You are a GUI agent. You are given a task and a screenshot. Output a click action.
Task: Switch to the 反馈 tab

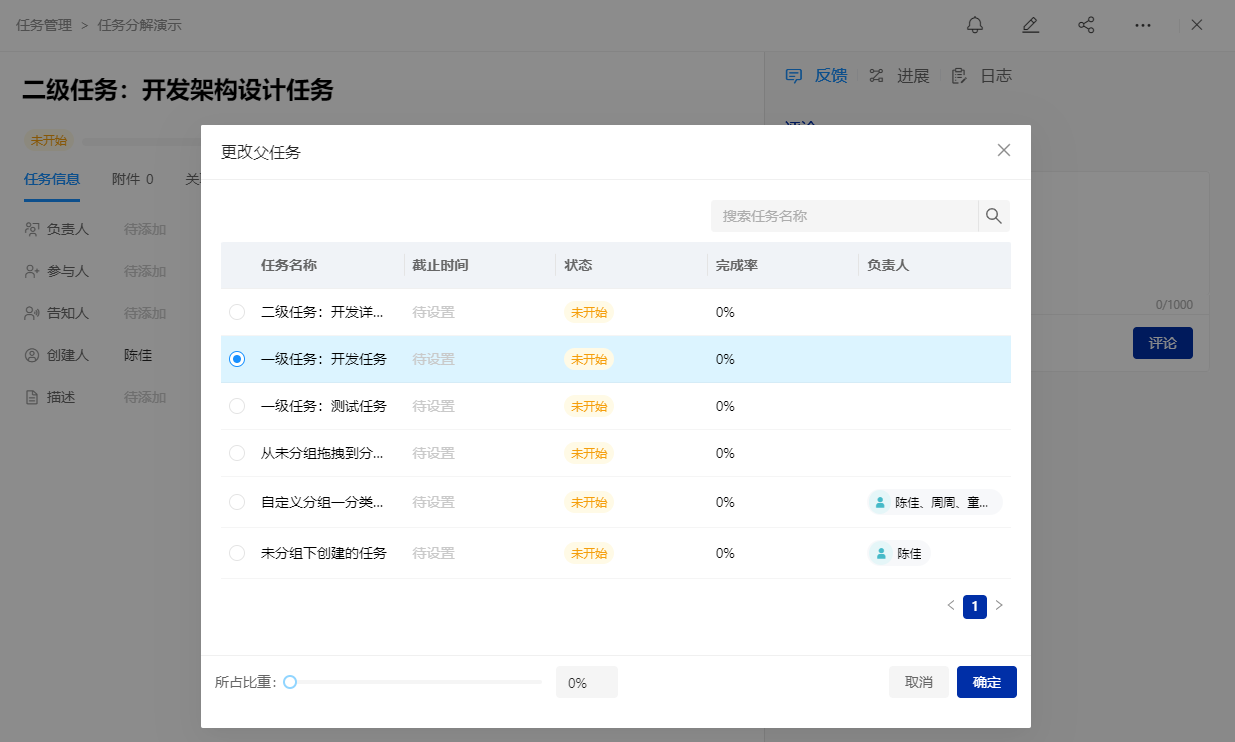817,76
